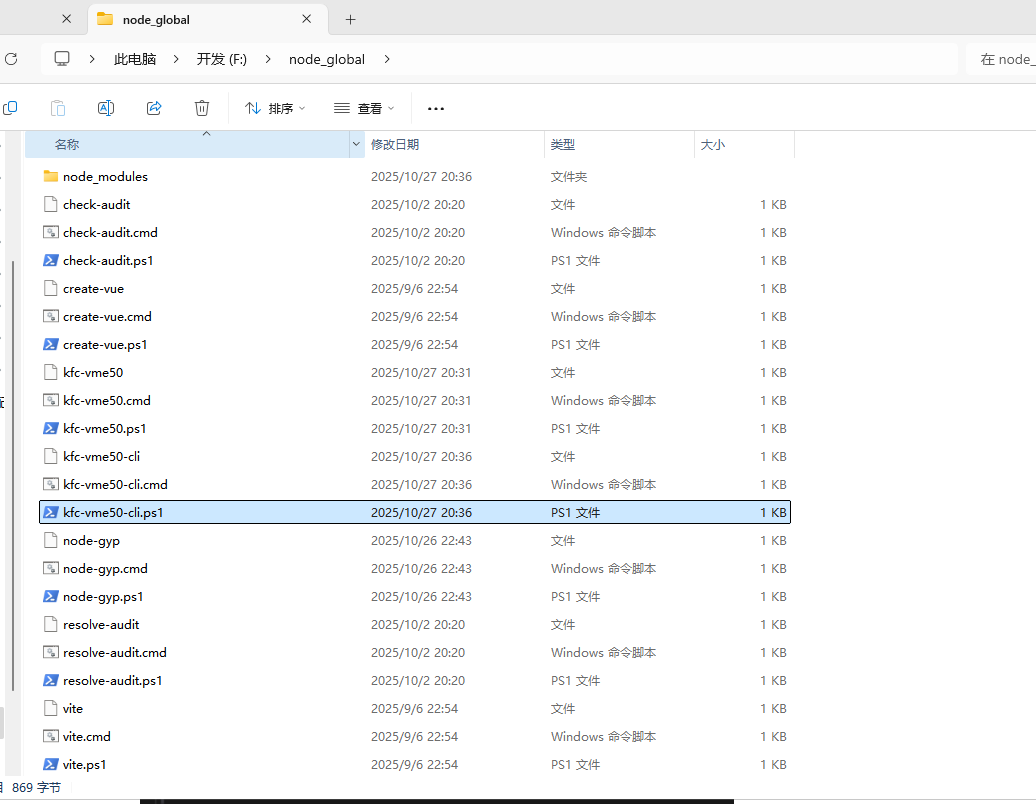The image size is (1036, 804).
Task: Sort by the 修改日期 column header
Action: [x=455, y=144]
